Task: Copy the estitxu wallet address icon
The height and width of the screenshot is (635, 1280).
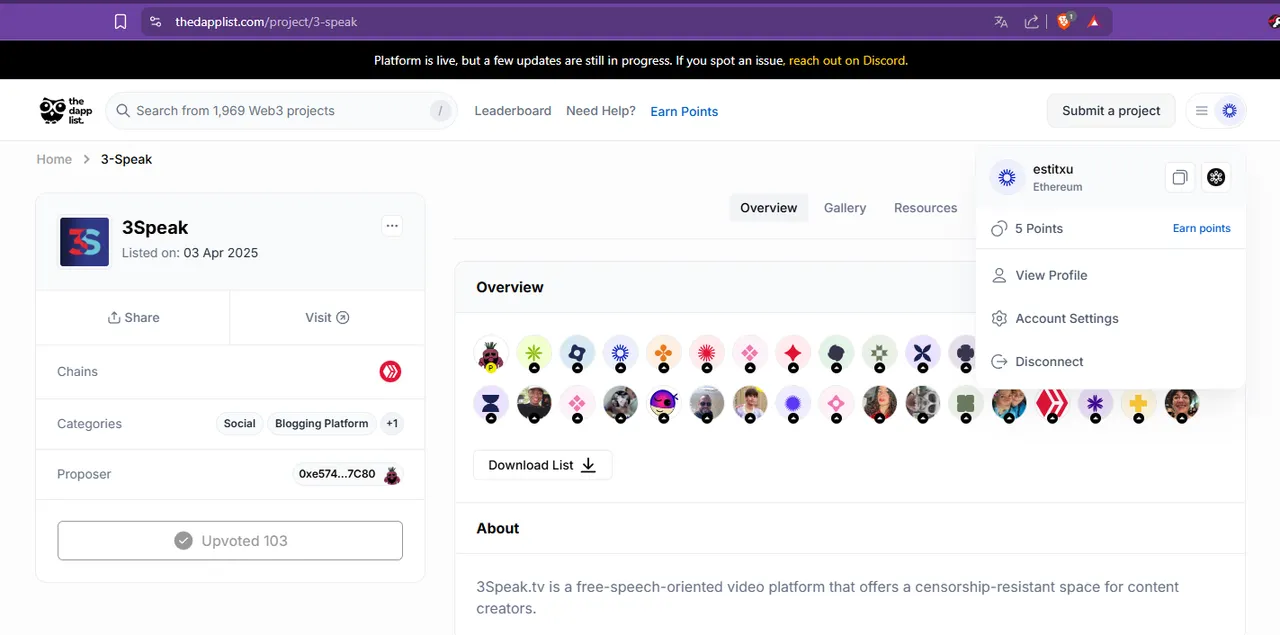Action: click(x=1180, y=177)
